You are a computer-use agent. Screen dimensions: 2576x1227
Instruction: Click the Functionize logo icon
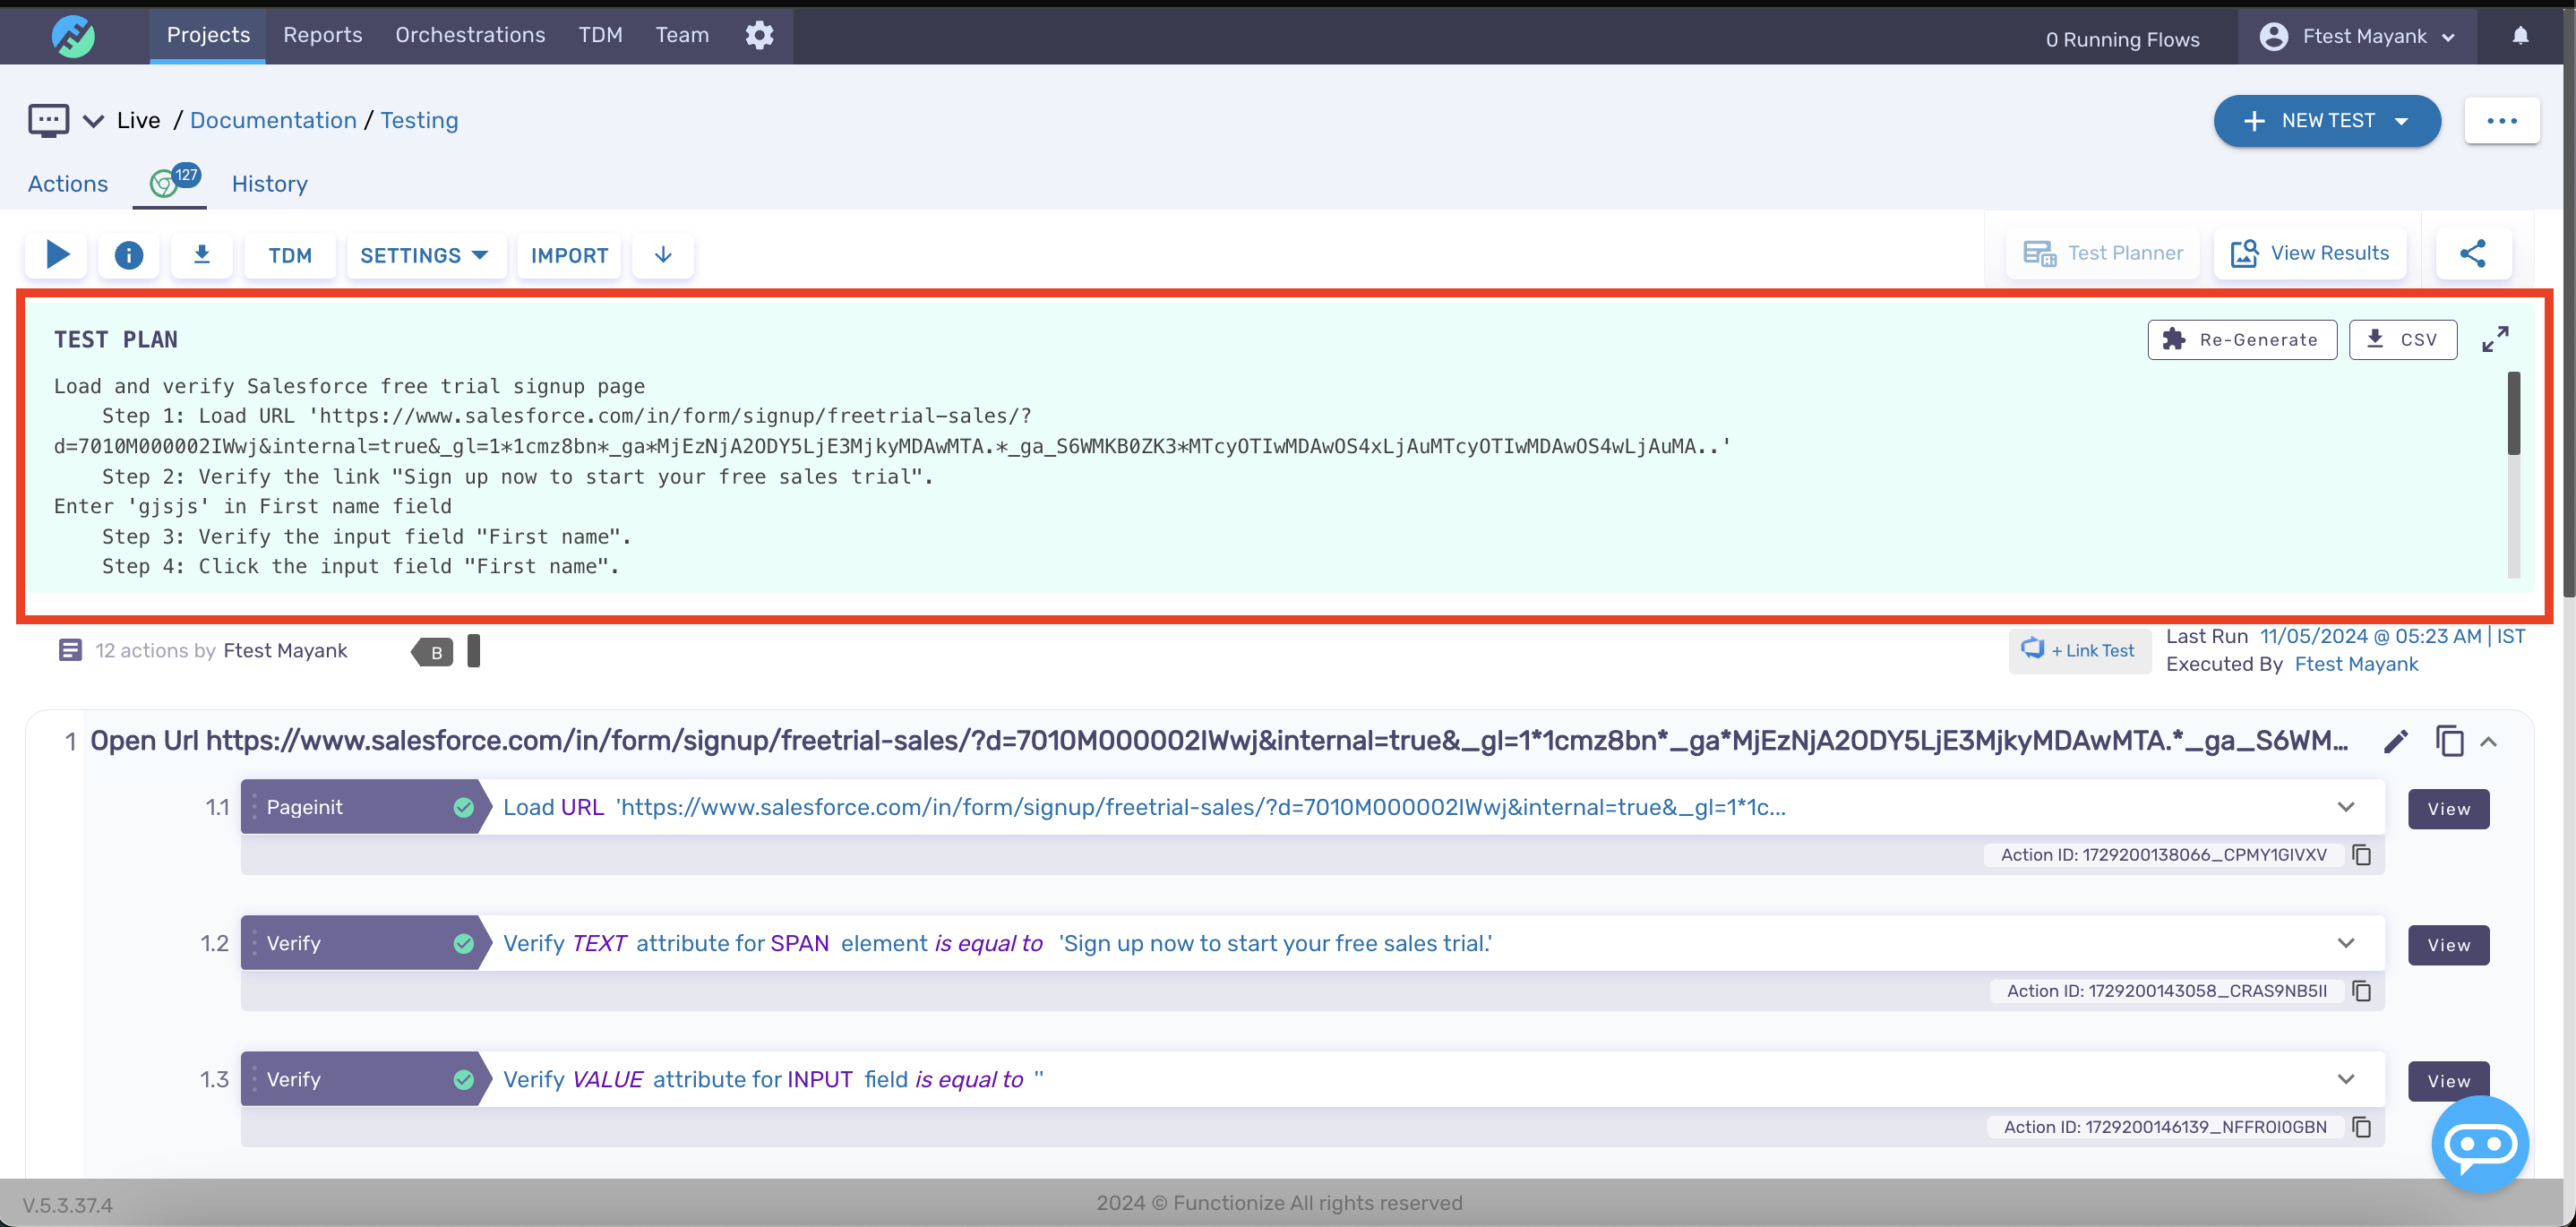tap(73, 36)
